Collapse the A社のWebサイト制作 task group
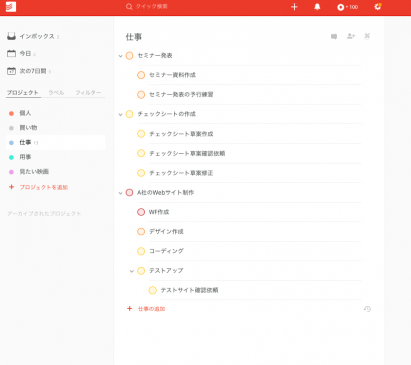411x365 pixels. [x=121, y=193]
